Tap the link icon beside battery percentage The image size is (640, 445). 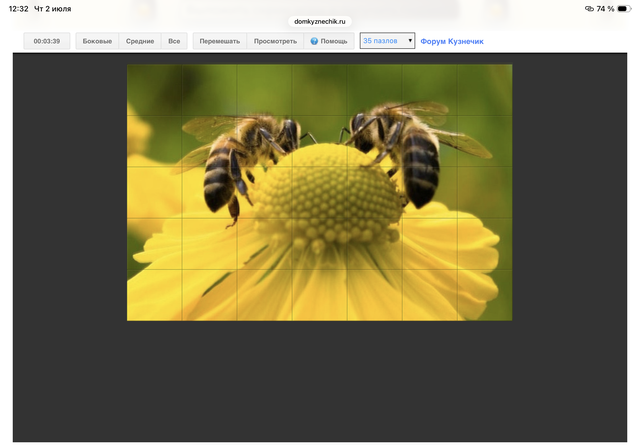(589, 9)
